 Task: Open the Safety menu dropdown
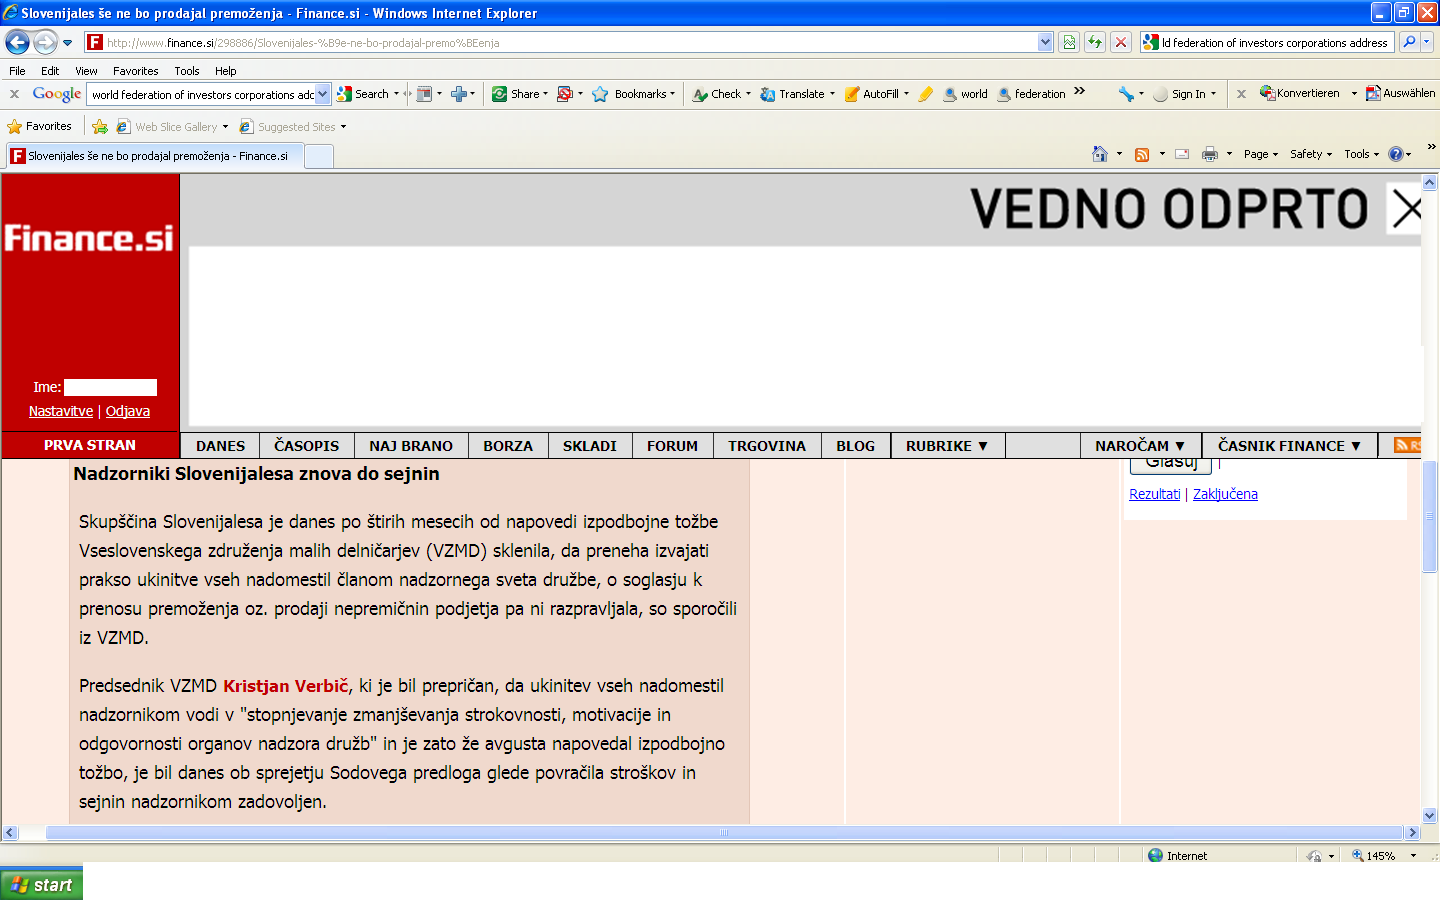1310,154
